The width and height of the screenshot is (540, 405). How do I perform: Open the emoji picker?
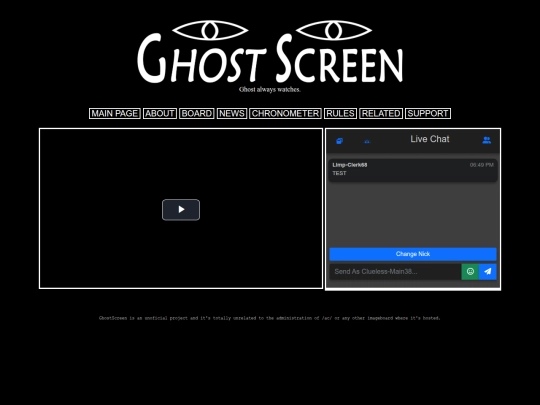click(470, 272)
